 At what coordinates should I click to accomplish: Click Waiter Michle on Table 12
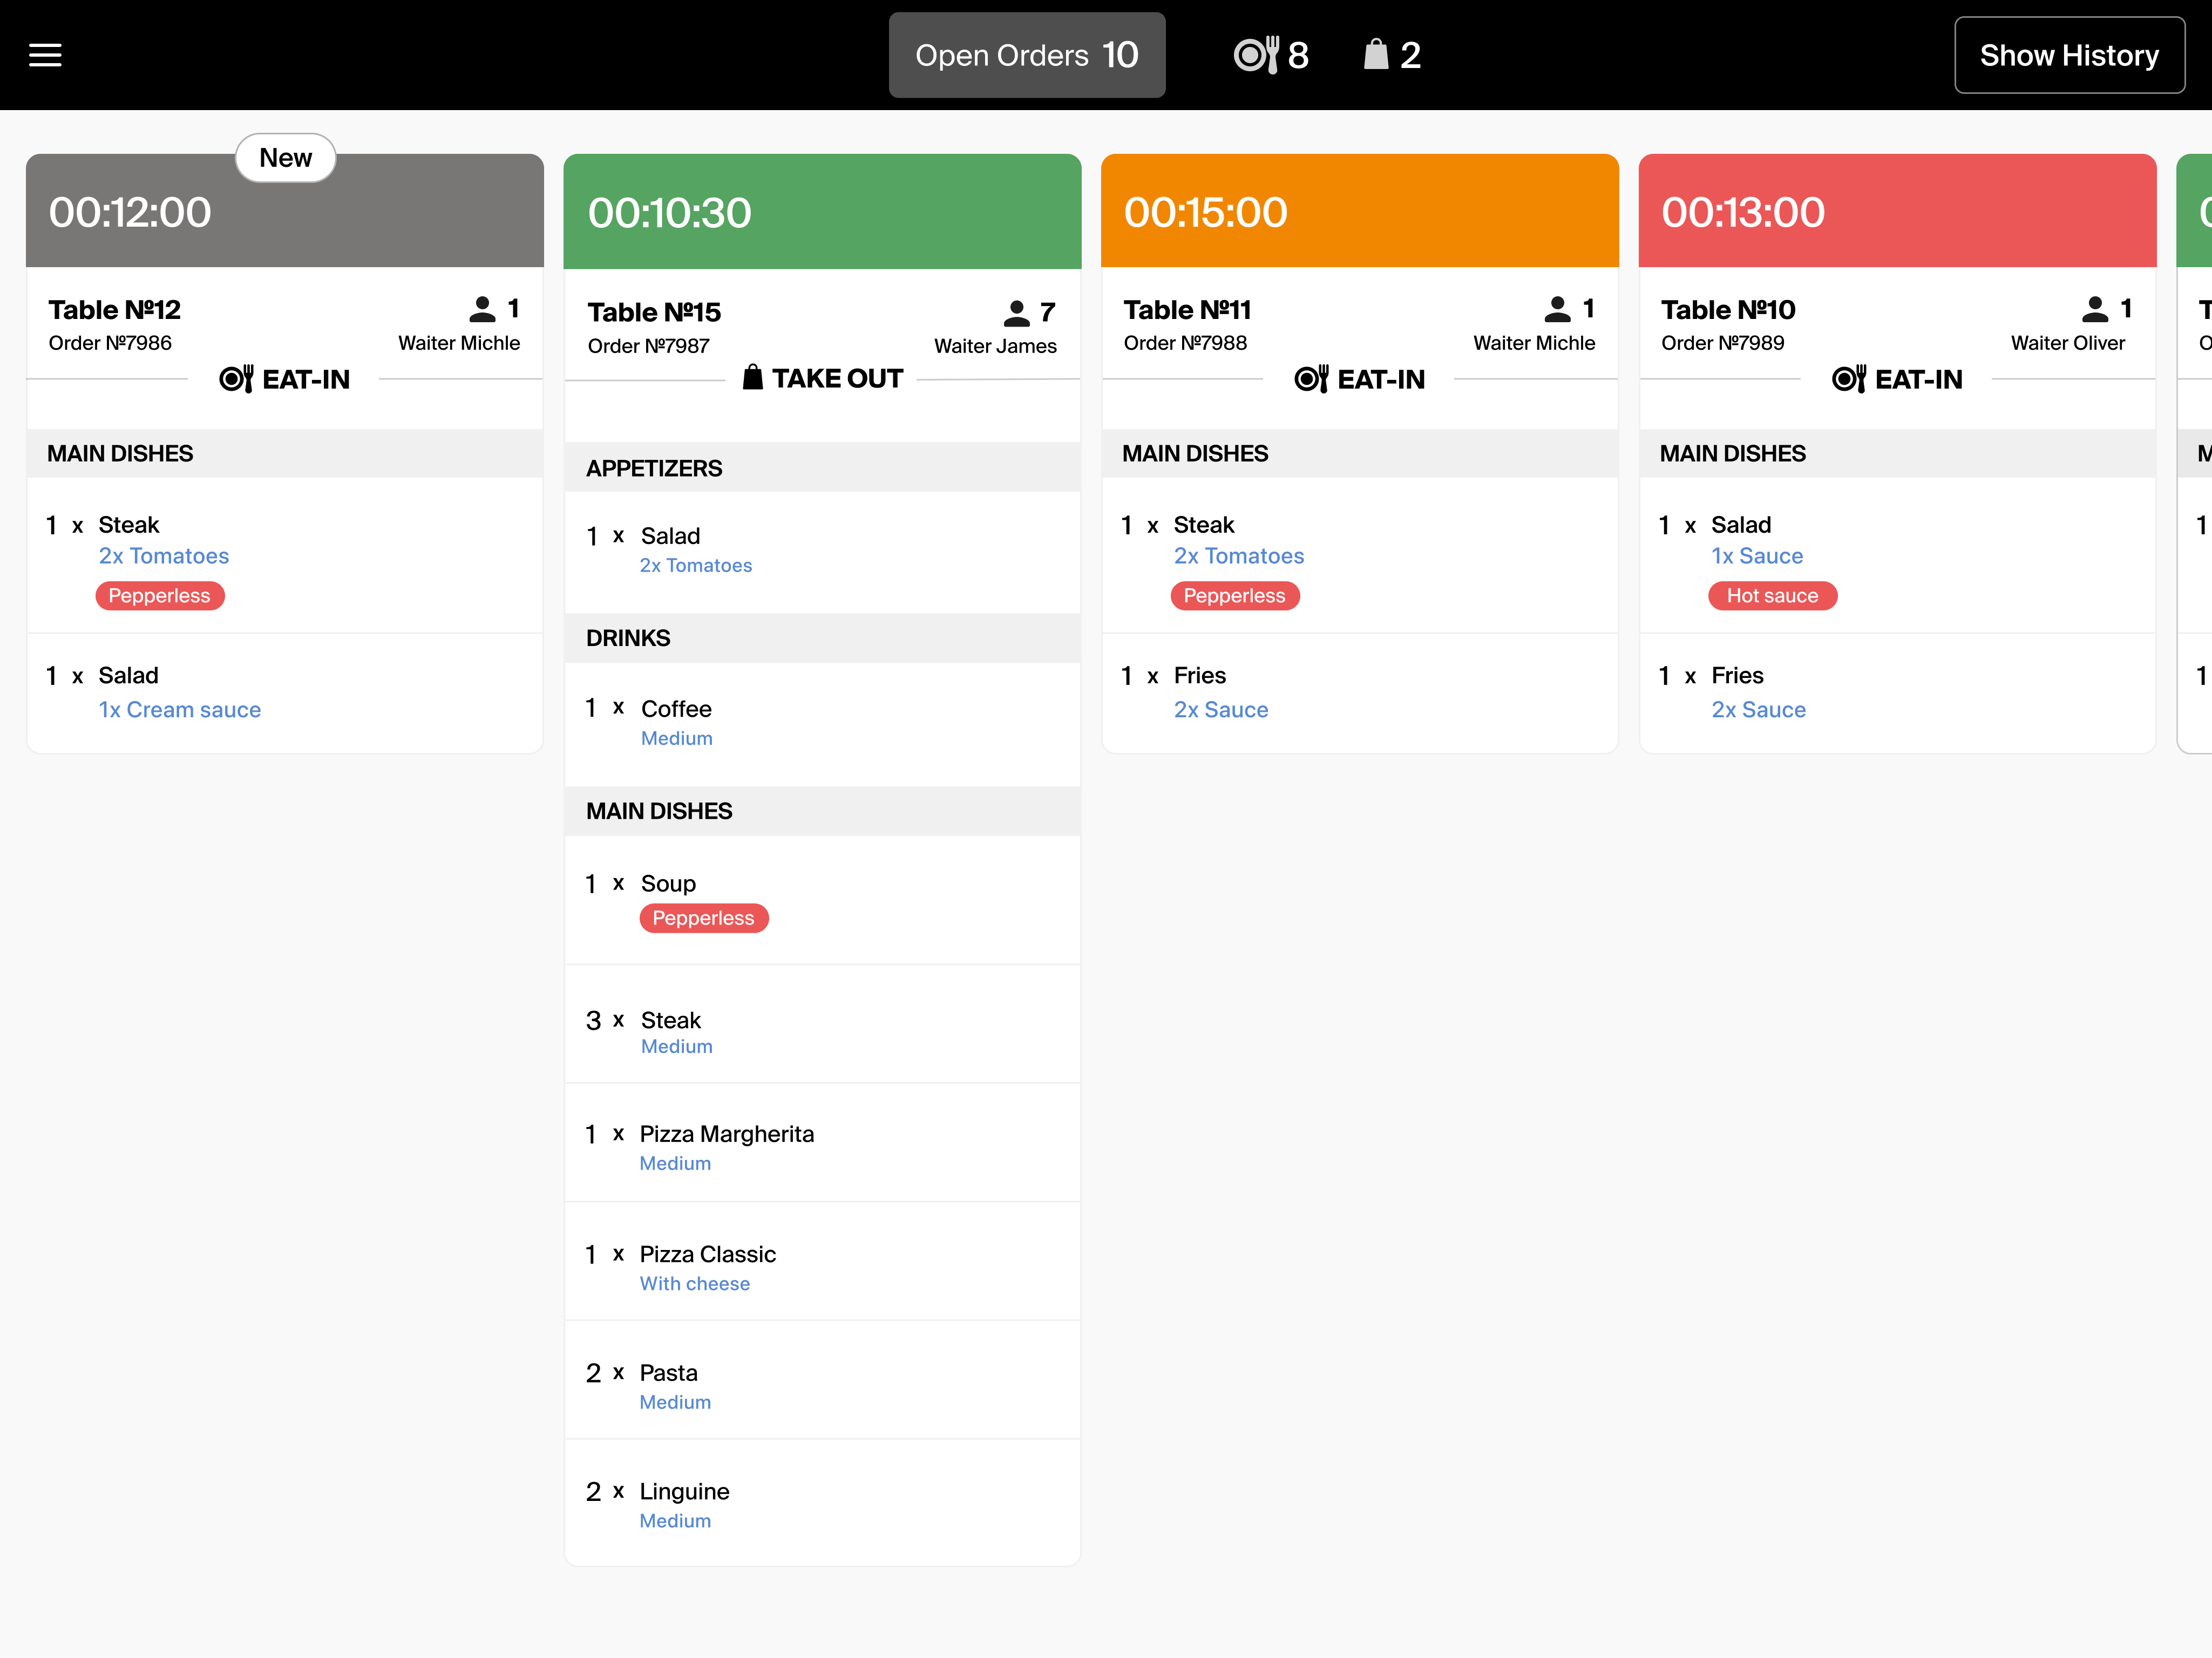coord(459,343)
